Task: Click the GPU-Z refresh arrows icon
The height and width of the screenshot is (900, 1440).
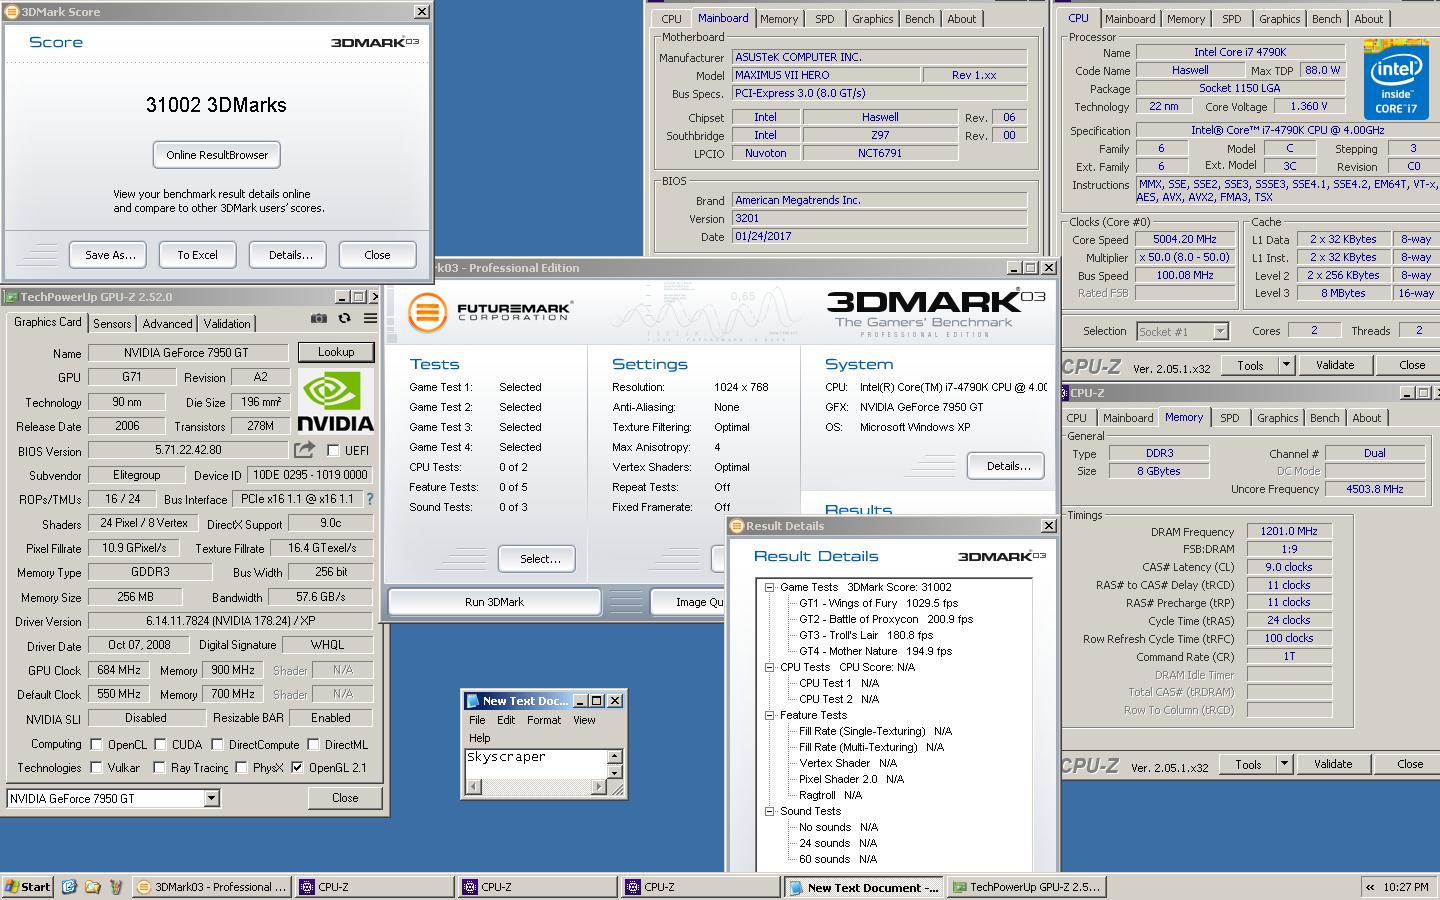Action: pyautogui.click(x=344, y=318)
